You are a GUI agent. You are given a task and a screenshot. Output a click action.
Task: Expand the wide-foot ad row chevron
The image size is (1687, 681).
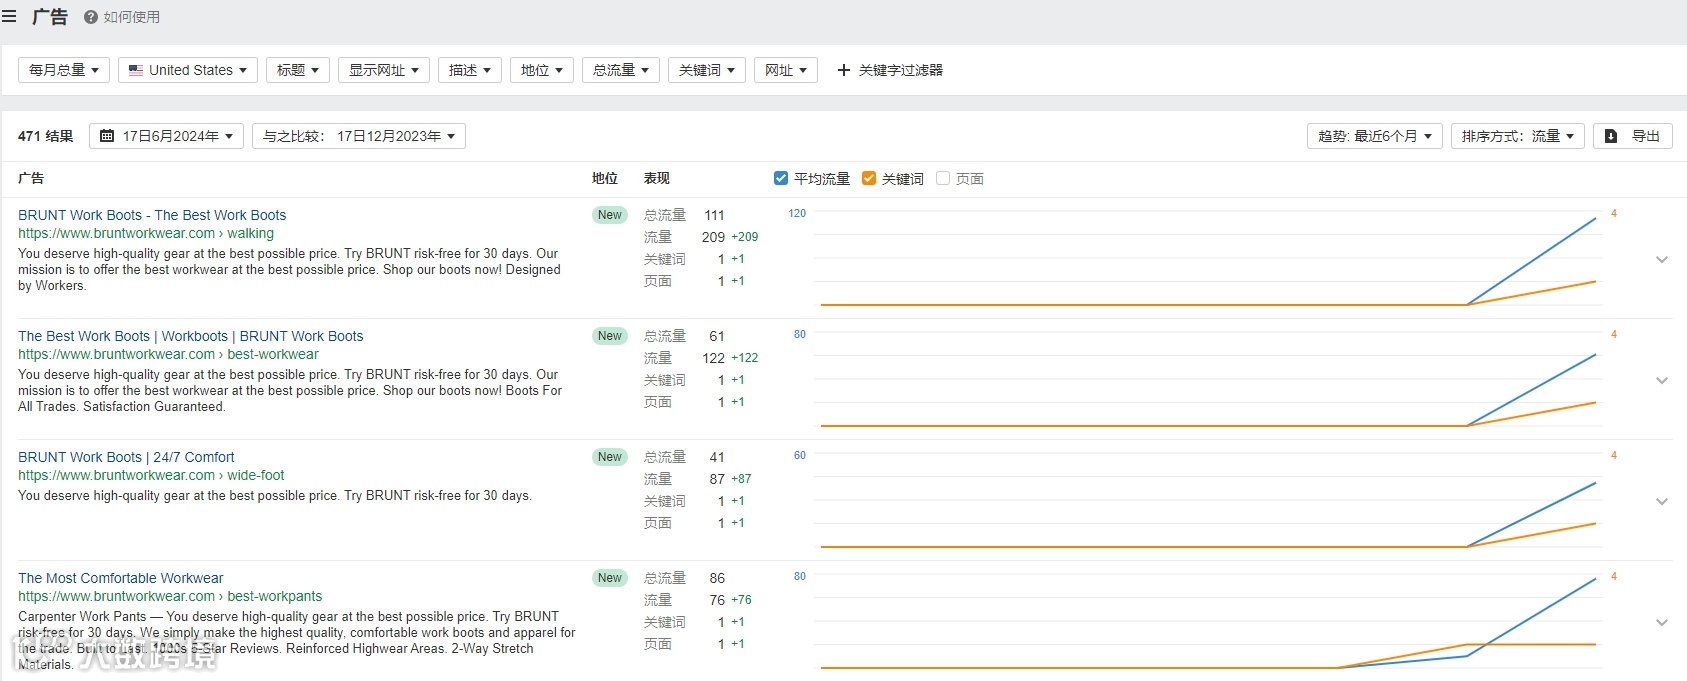click(1662, 501)
